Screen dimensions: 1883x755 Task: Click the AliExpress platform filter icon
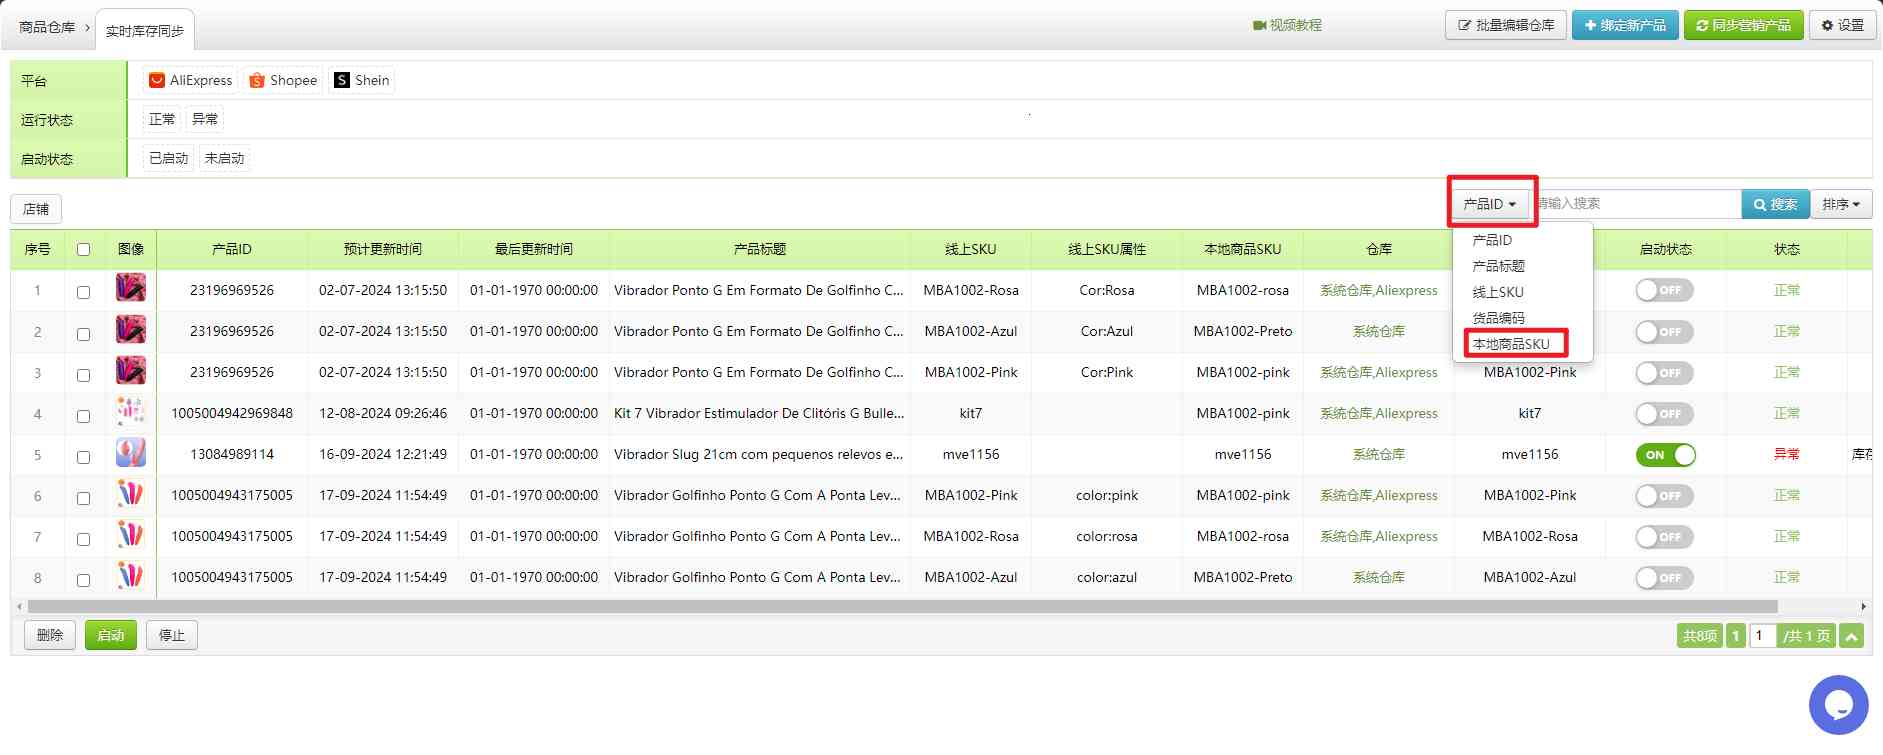(x=157, y=80)
